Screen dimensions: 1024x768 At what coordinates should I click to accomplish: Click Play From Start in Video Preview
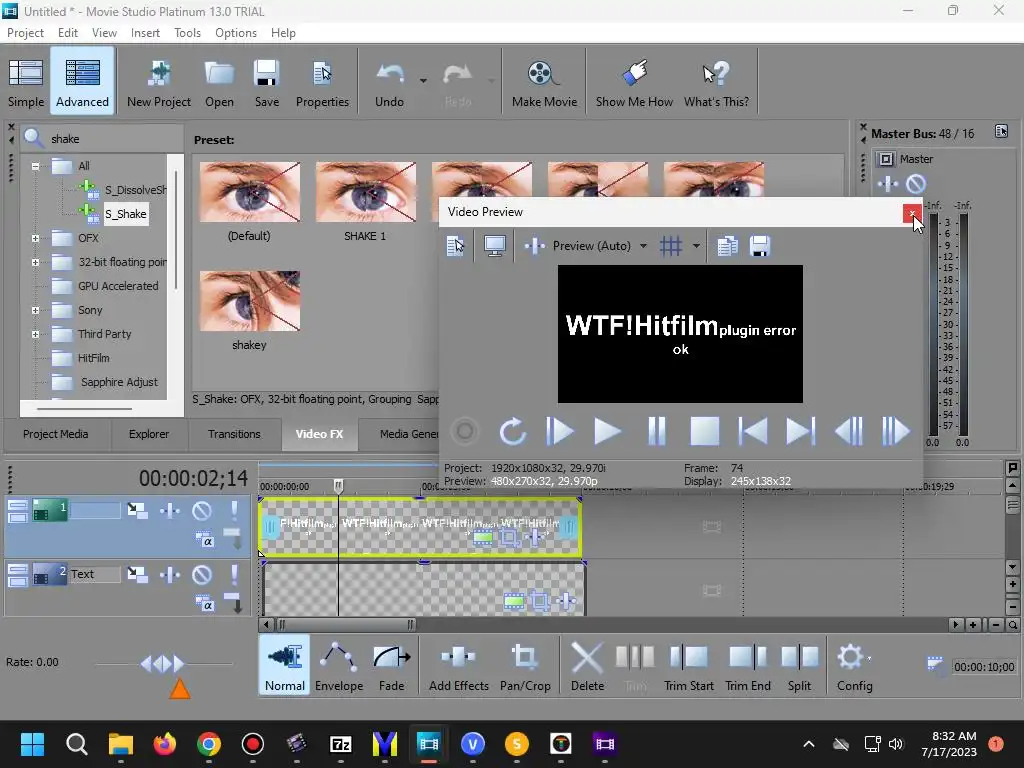(560, 432)
